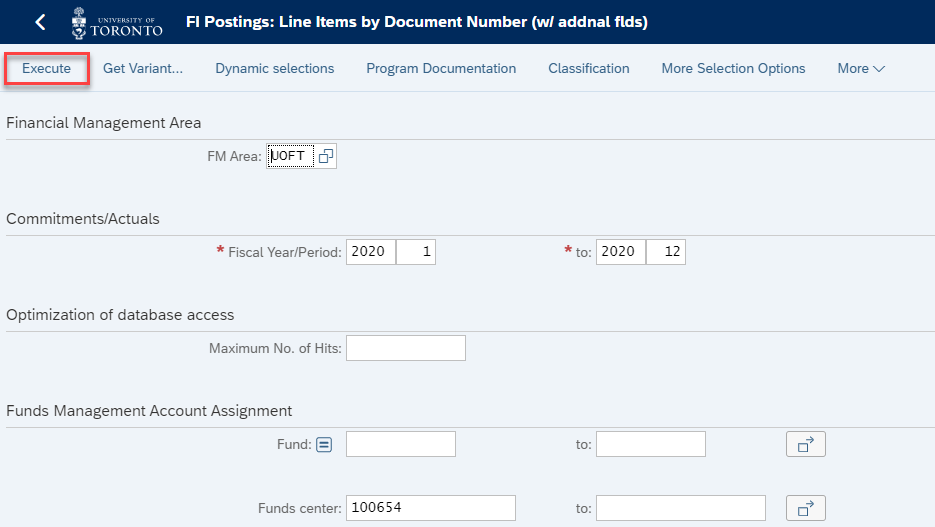Open multiple selection for Fund

click(x=806, y=444)
